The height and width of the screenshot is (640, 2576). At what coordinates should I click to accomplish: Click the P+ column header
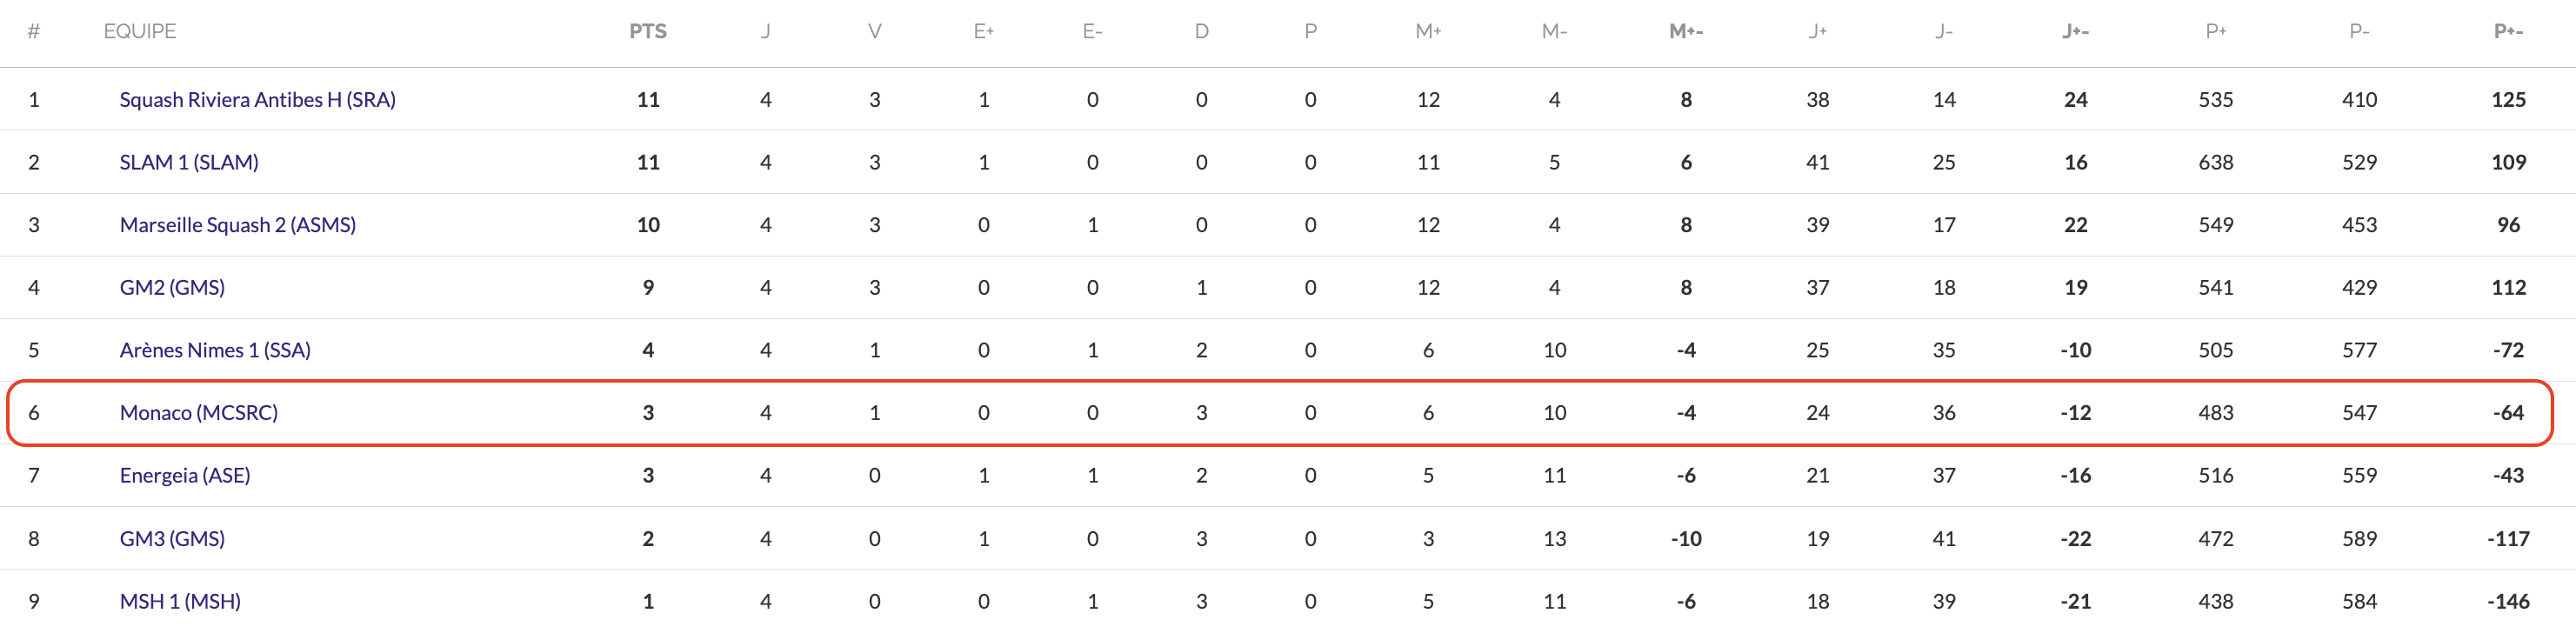(2216, 32)
